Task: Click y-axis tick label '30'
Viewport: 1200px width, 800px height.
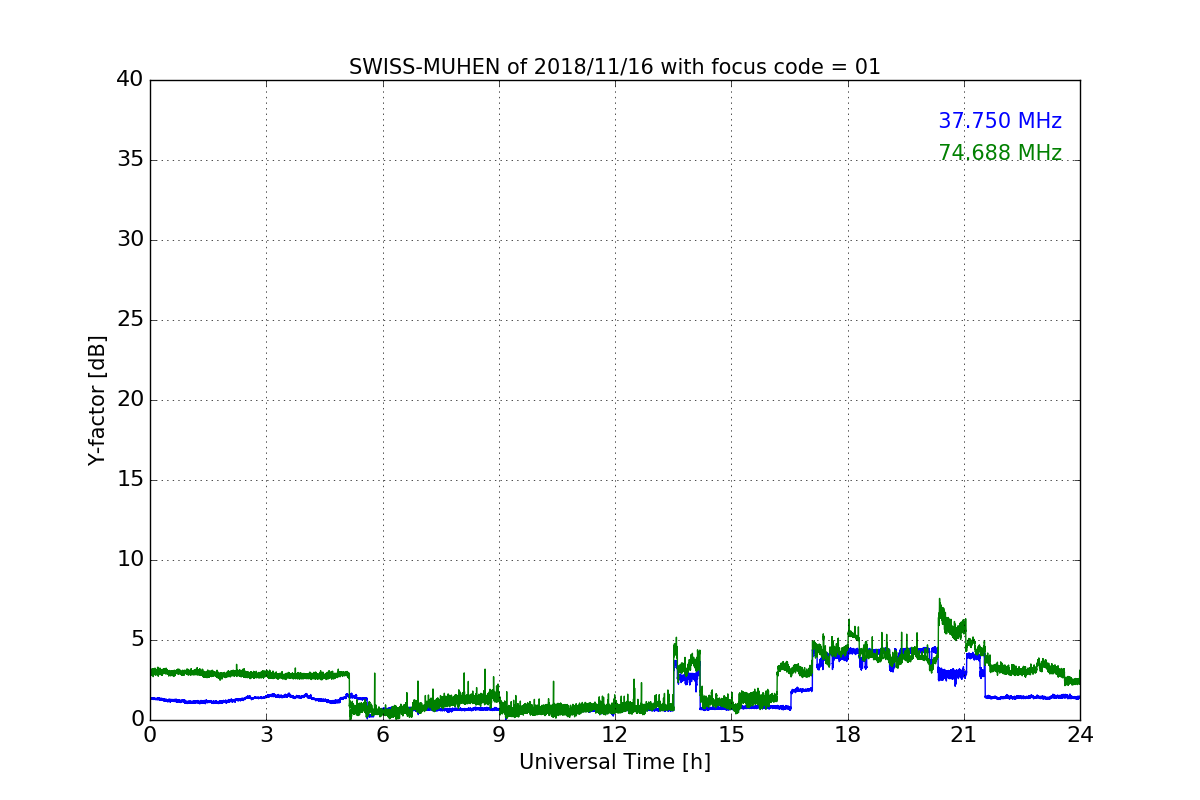Action: (130, 240)
